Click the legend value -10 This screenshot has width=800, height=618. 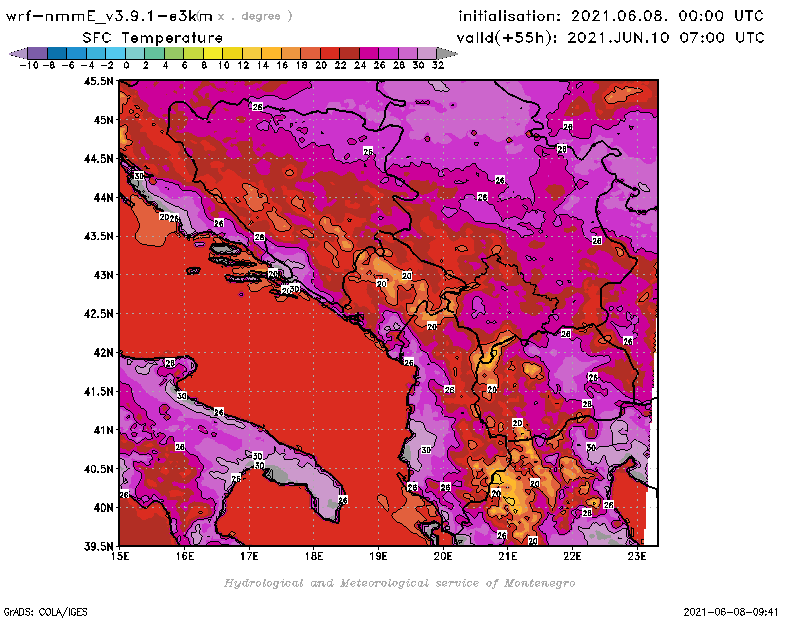click(x=29, y=65)
